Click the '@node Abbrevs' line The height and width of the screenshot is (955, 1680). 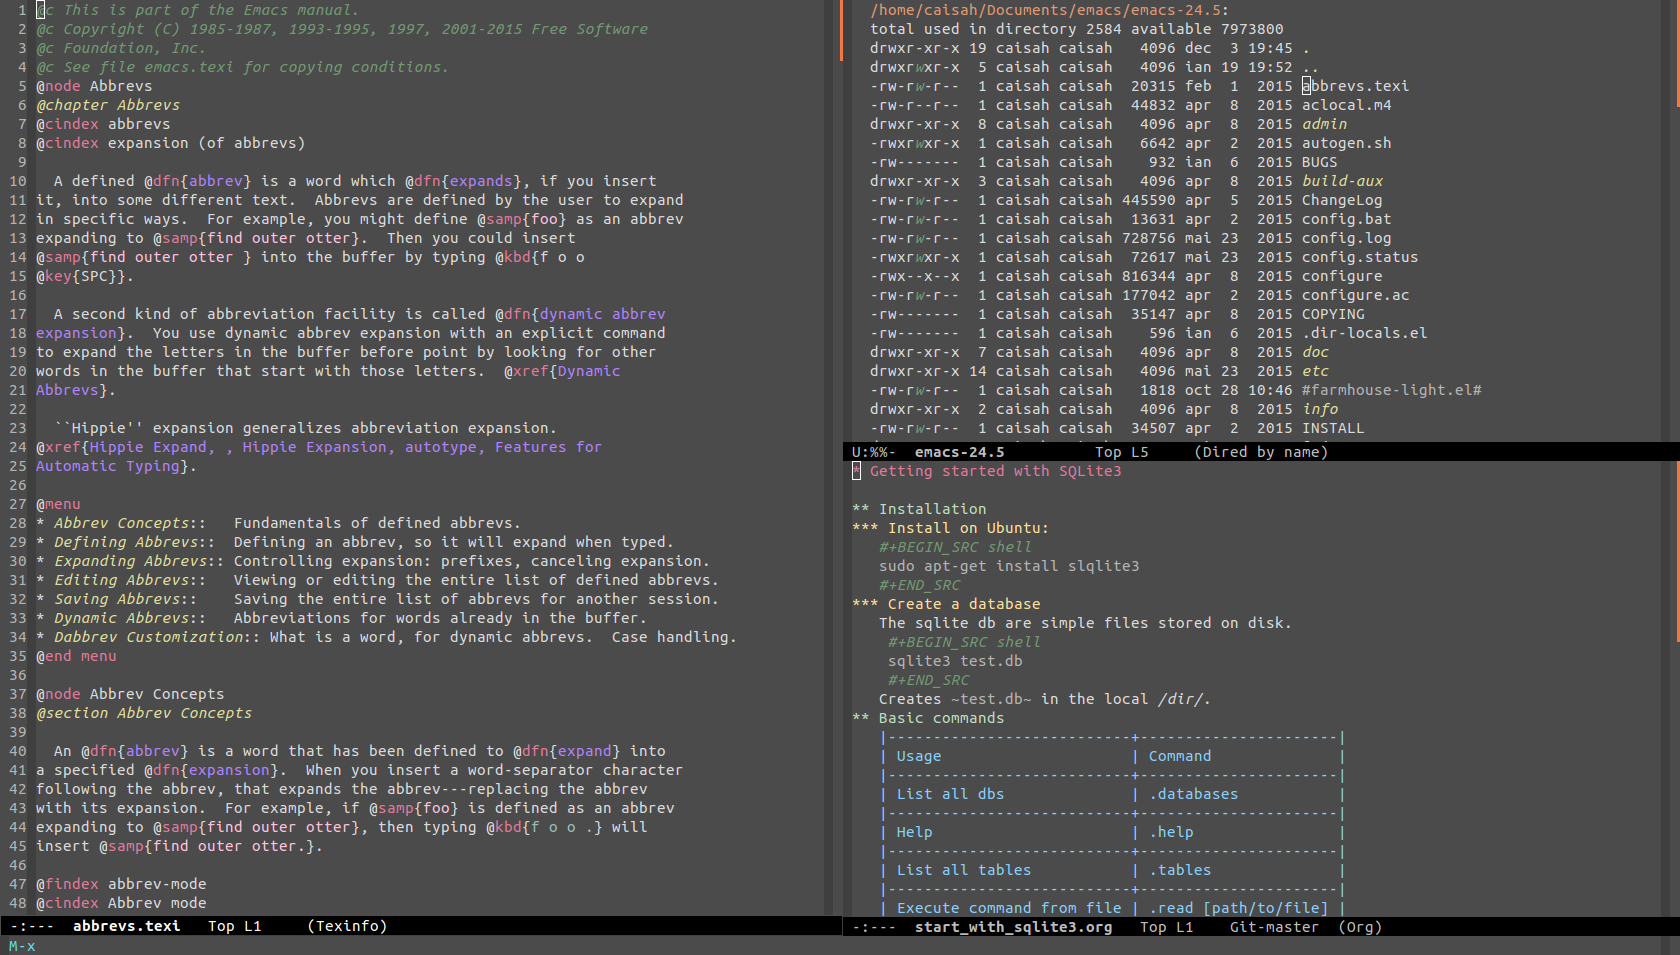pos(94,86)
